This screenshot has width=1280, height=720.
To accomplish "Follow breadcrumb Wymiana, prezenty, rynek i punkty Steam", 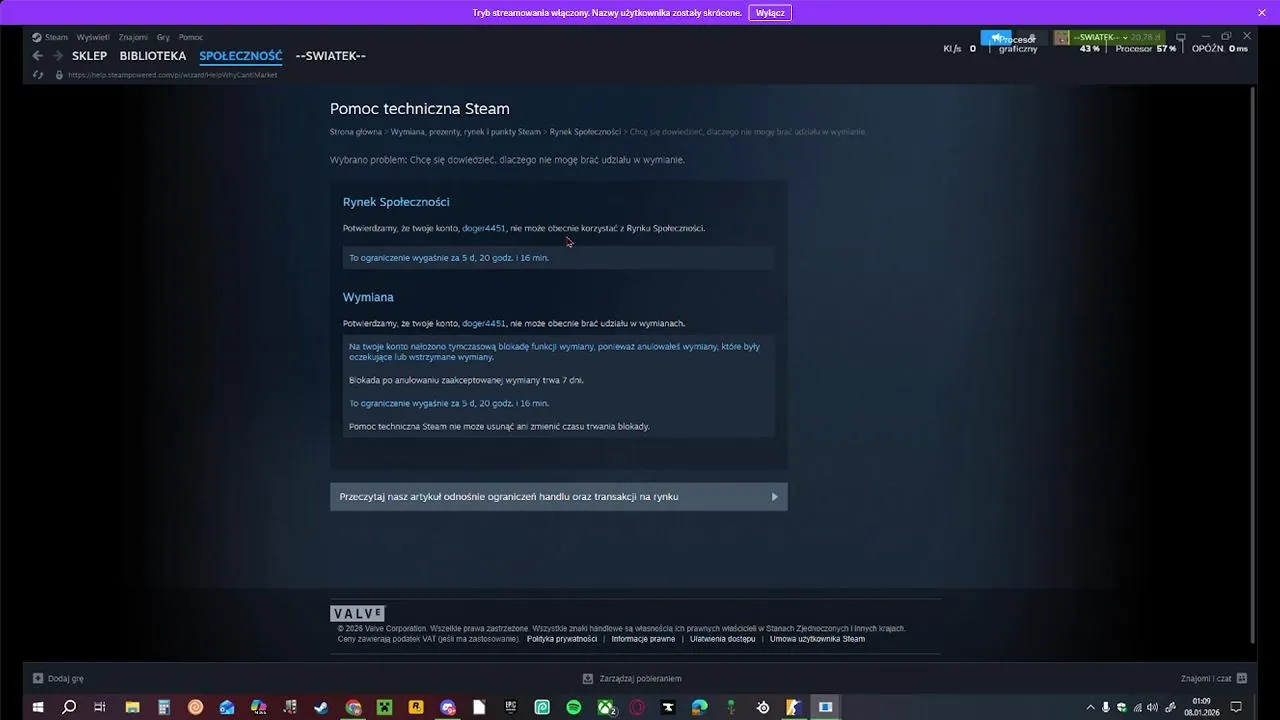I will tap(466, 132).
